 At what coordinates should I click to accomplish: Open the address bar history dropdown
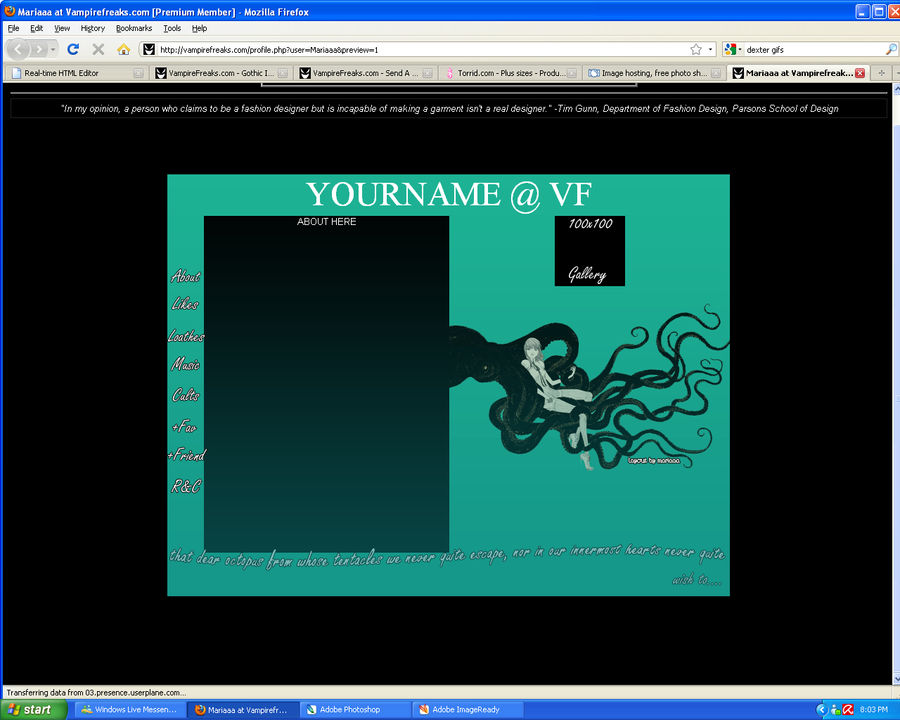coord(711,49)
